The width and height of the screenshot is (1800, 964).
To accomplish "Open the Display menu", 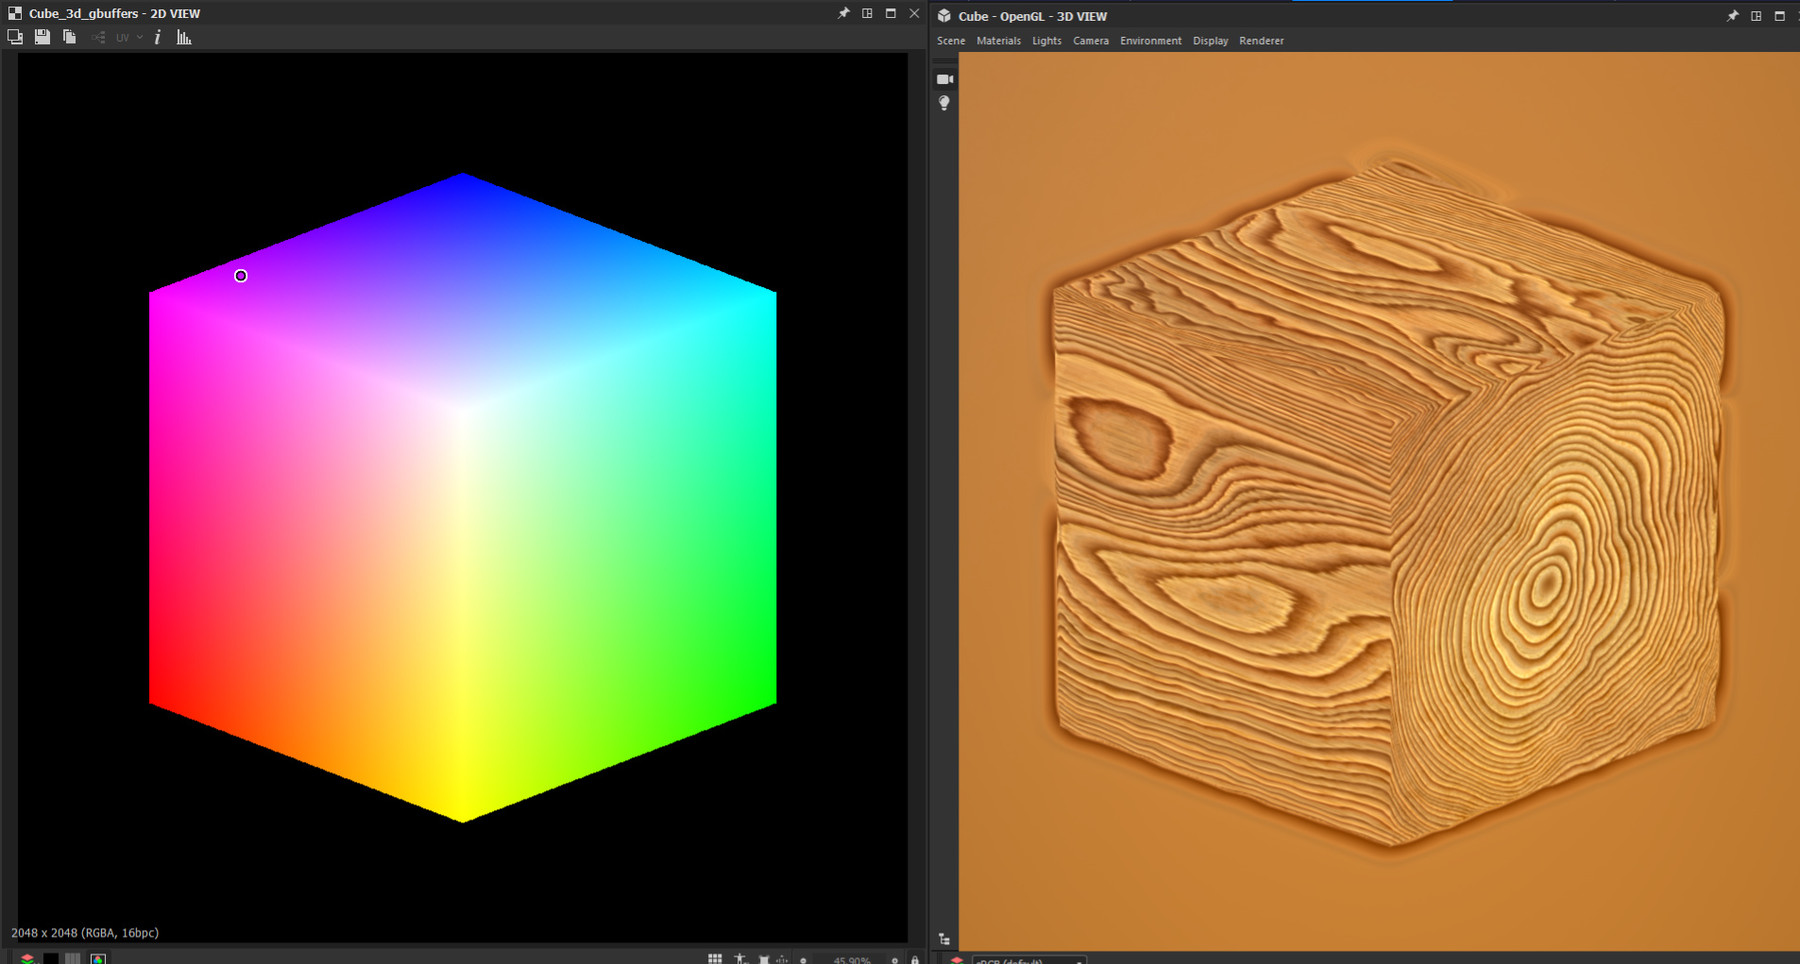I will [1210, 40].
